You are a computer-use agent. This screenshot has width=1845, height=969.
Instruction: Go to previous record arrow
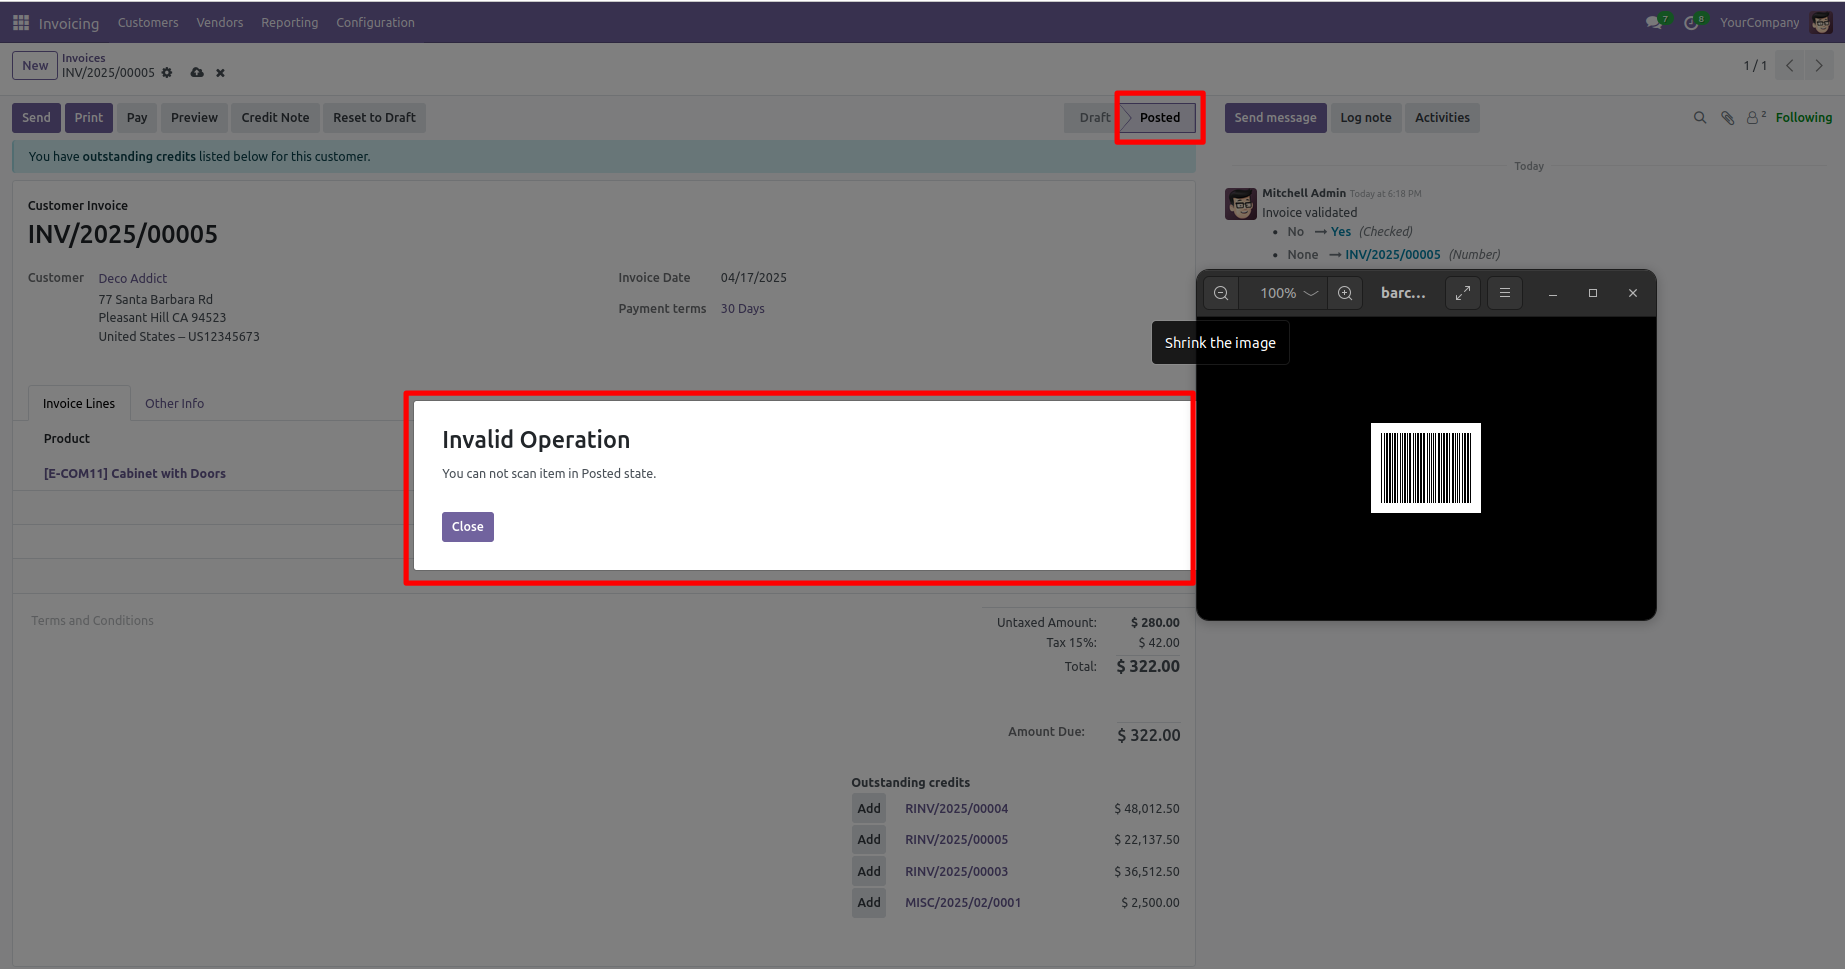click(1790, 66)
